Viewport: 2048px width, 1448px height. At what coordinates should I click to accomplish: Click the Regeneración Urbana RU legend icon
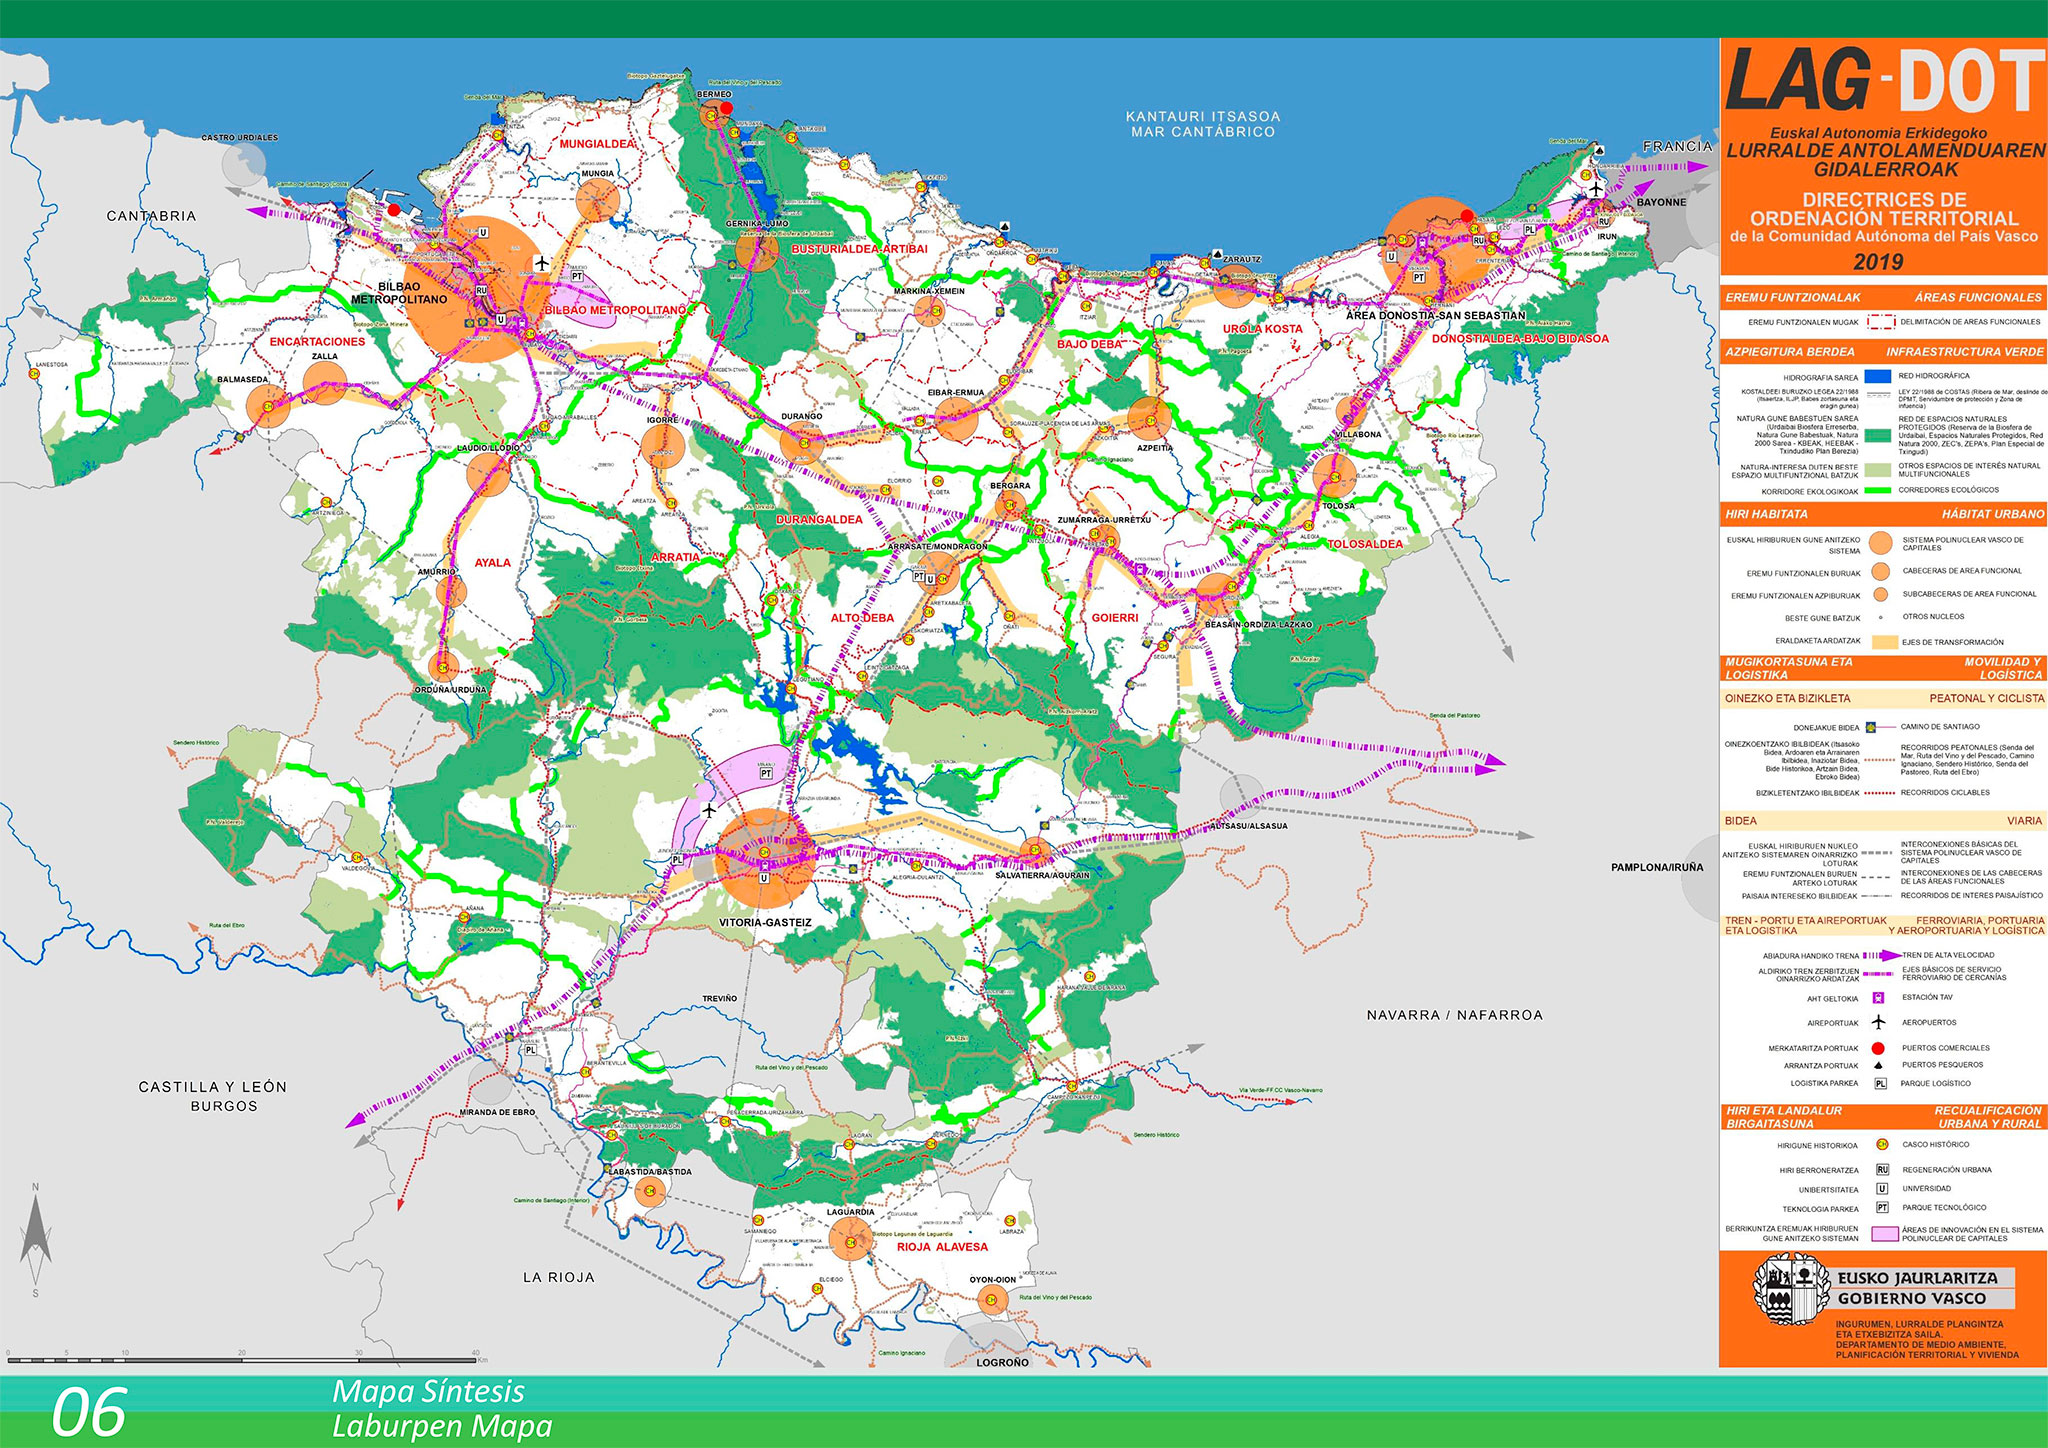[x=1881, y=1169]
